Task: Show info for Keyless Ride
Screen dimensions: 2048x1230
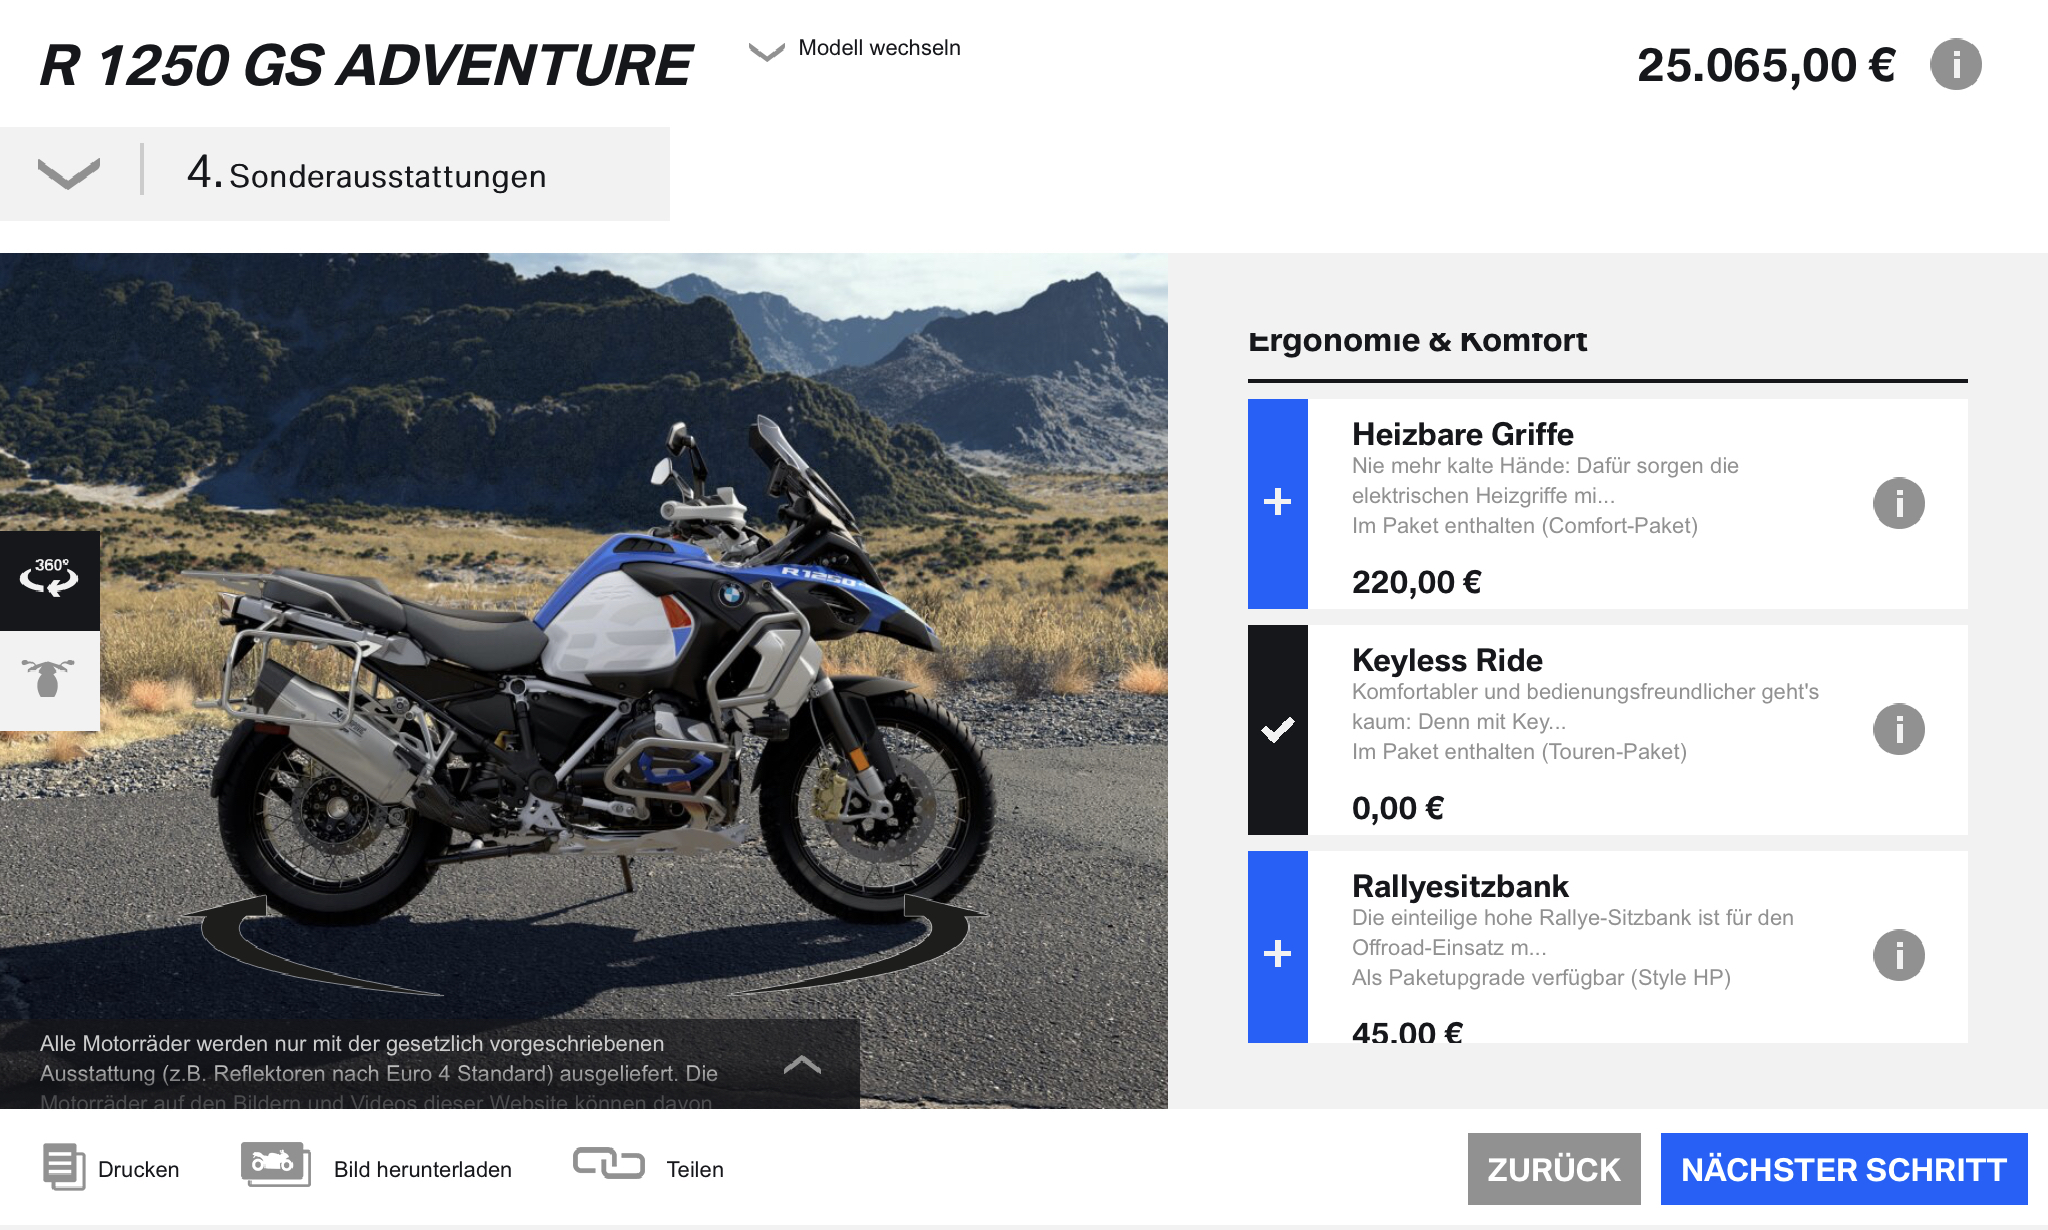Action: pyautogui.click(x=1898, y=729)
